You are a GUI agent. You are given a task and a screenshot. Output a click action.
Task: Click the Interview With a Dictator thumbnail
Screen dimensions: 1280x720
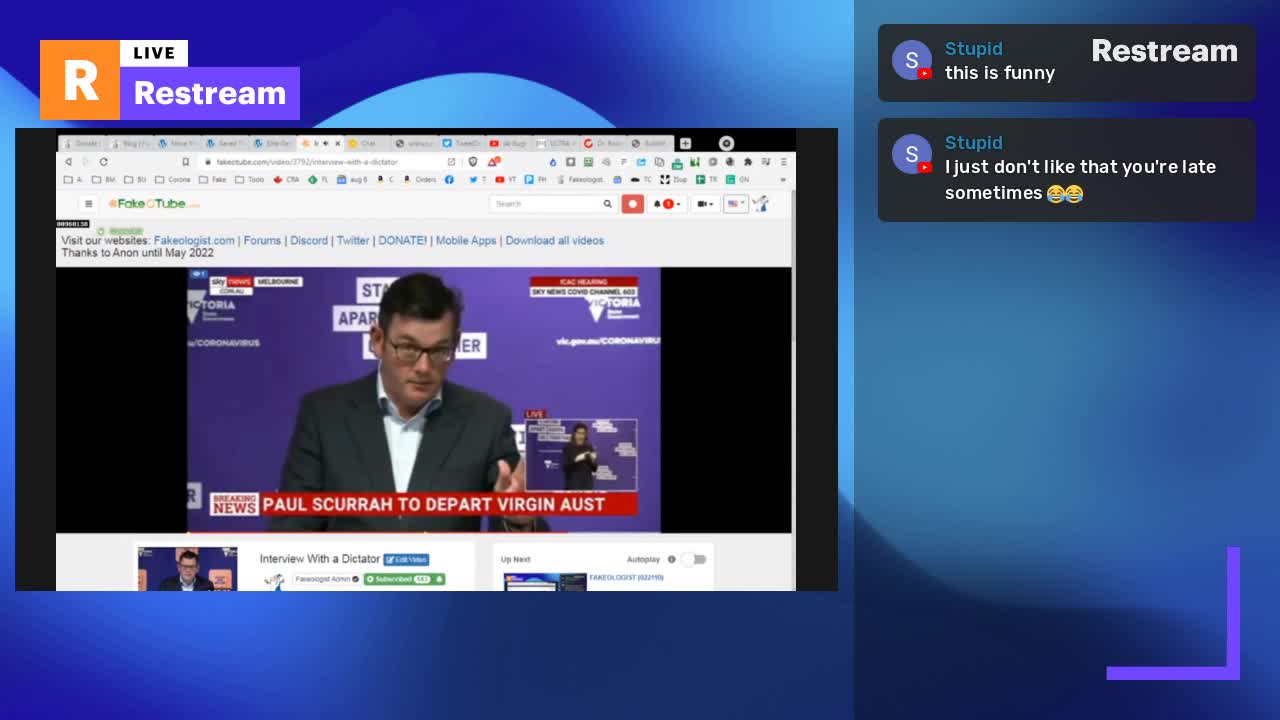(x=188, y=569)
